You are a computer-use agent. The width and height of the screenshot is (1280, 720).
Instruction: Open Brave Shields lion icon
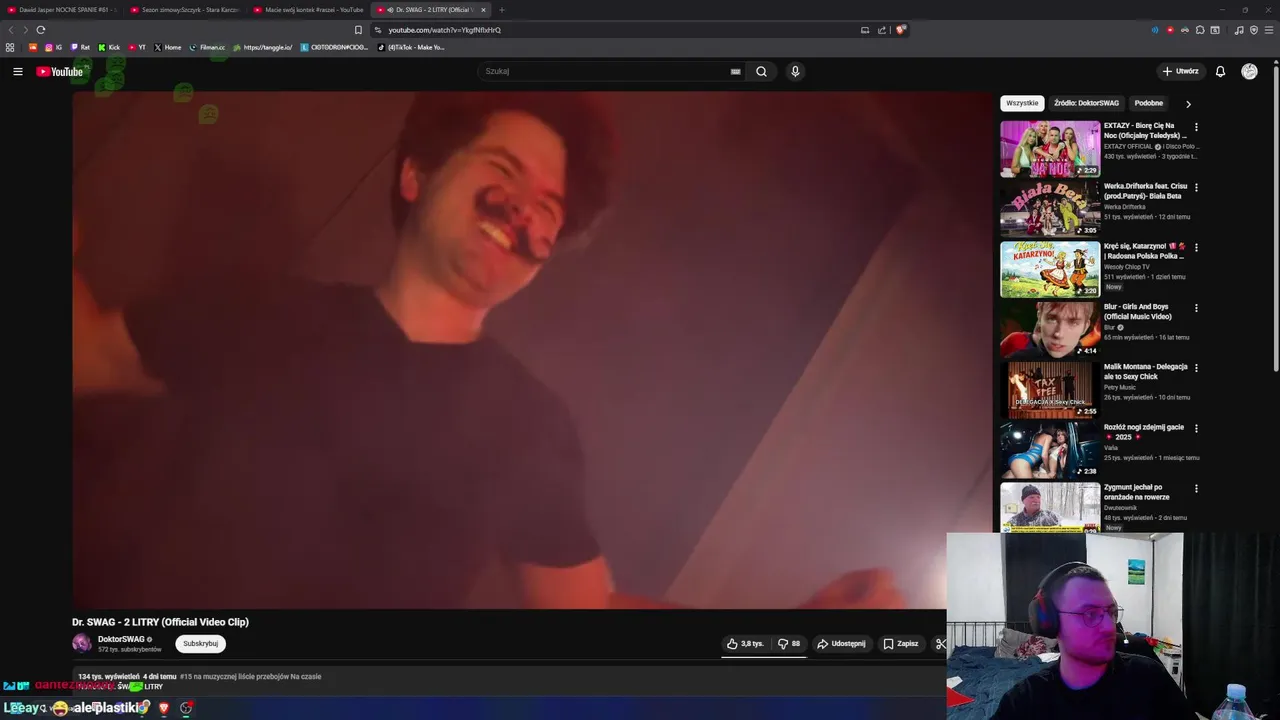click(x=901, y=30)
